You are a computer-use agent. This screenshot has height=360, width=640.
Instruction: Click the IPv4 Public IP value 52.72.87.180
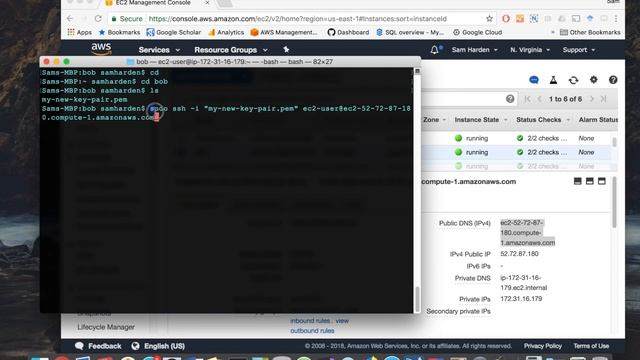click(x=519, y=254)
